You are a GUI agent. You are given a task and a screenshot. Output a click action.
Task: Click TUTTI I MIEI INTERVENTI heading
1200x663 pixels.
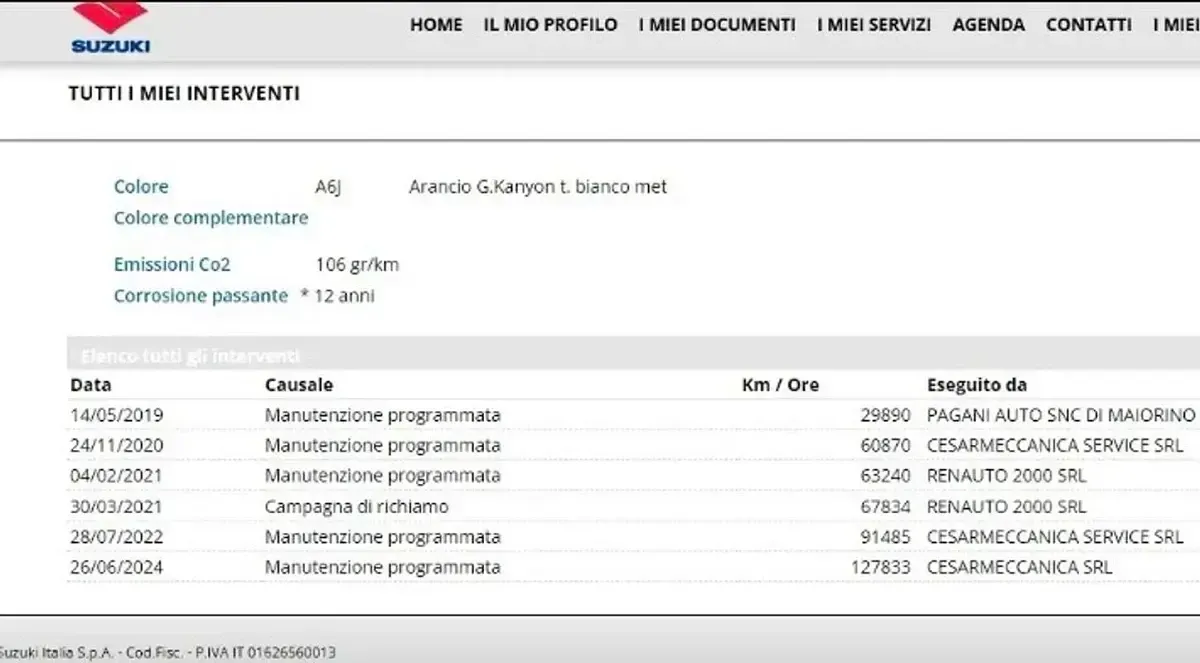point(184,94)
